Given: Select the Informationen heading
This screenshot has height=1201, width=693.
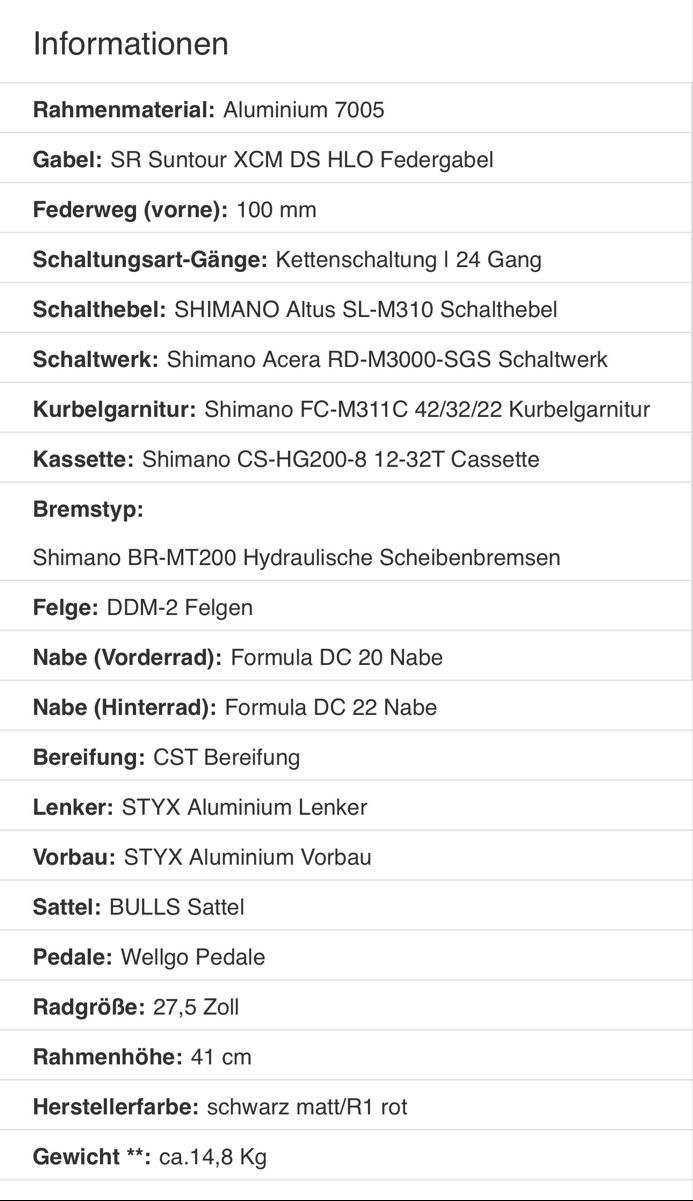Looking at the screenshot, I should [131, 44].
